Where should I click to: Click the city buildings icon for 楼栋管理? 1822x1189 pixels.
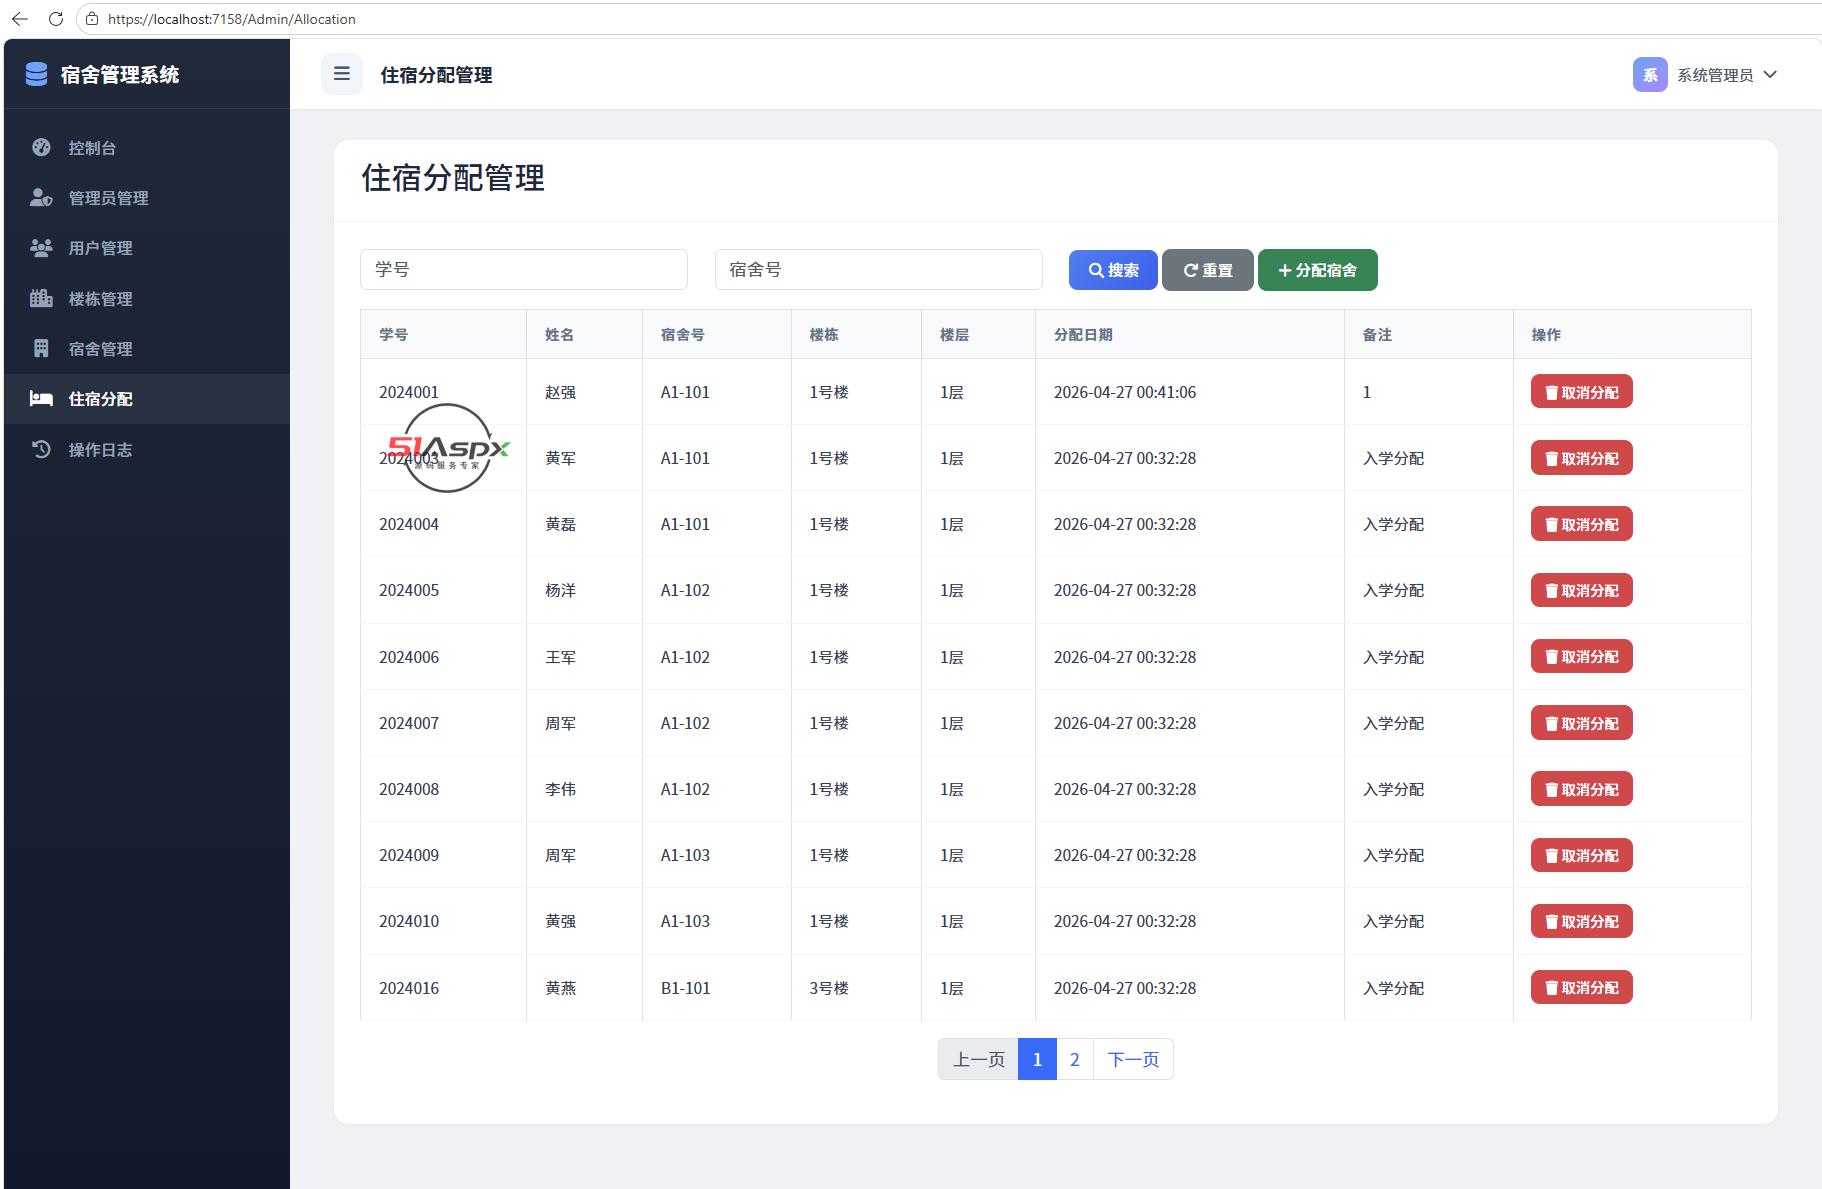41,298
